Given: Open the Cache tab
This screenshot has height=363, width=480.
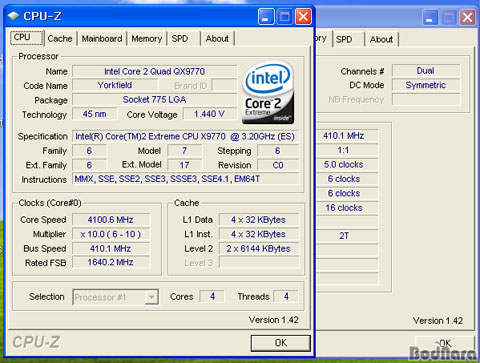Looking at the screenshot, I should (60, 39).
